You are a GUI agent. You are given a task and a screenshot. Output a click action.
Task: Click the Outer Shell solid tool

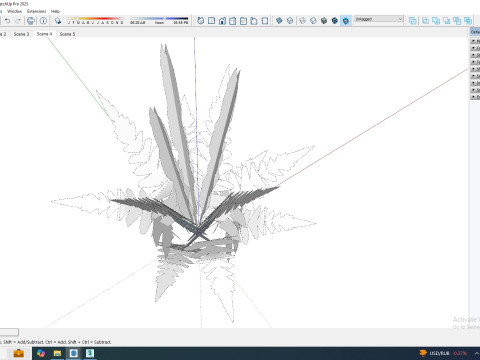click(x=413, y=21)
